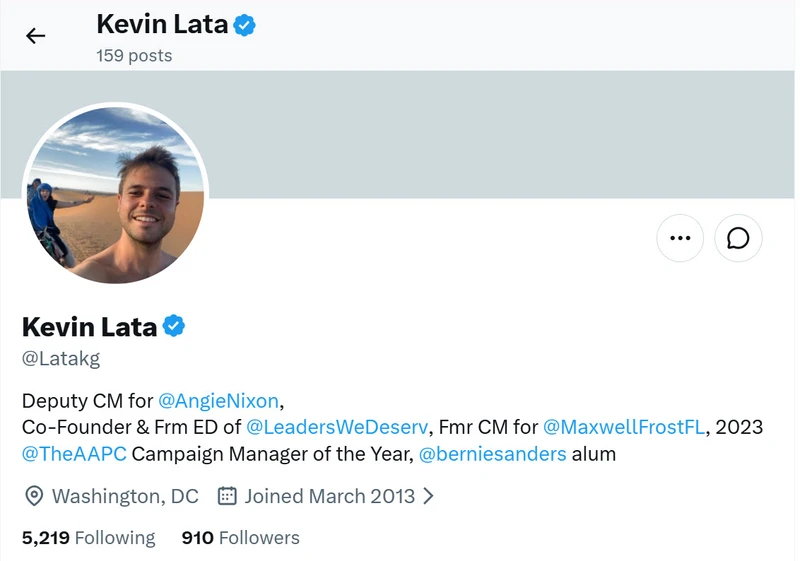Go back using the left arrow
800x561 pixels.
36,36
